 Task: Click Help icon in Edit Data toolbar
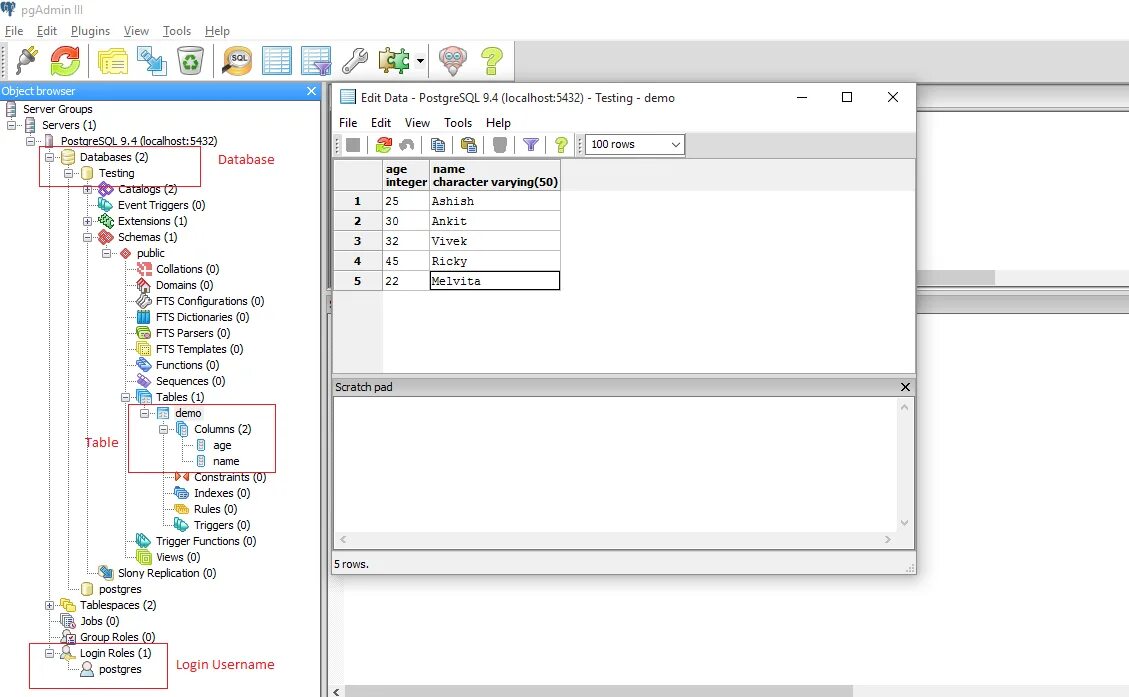(561, 145)
